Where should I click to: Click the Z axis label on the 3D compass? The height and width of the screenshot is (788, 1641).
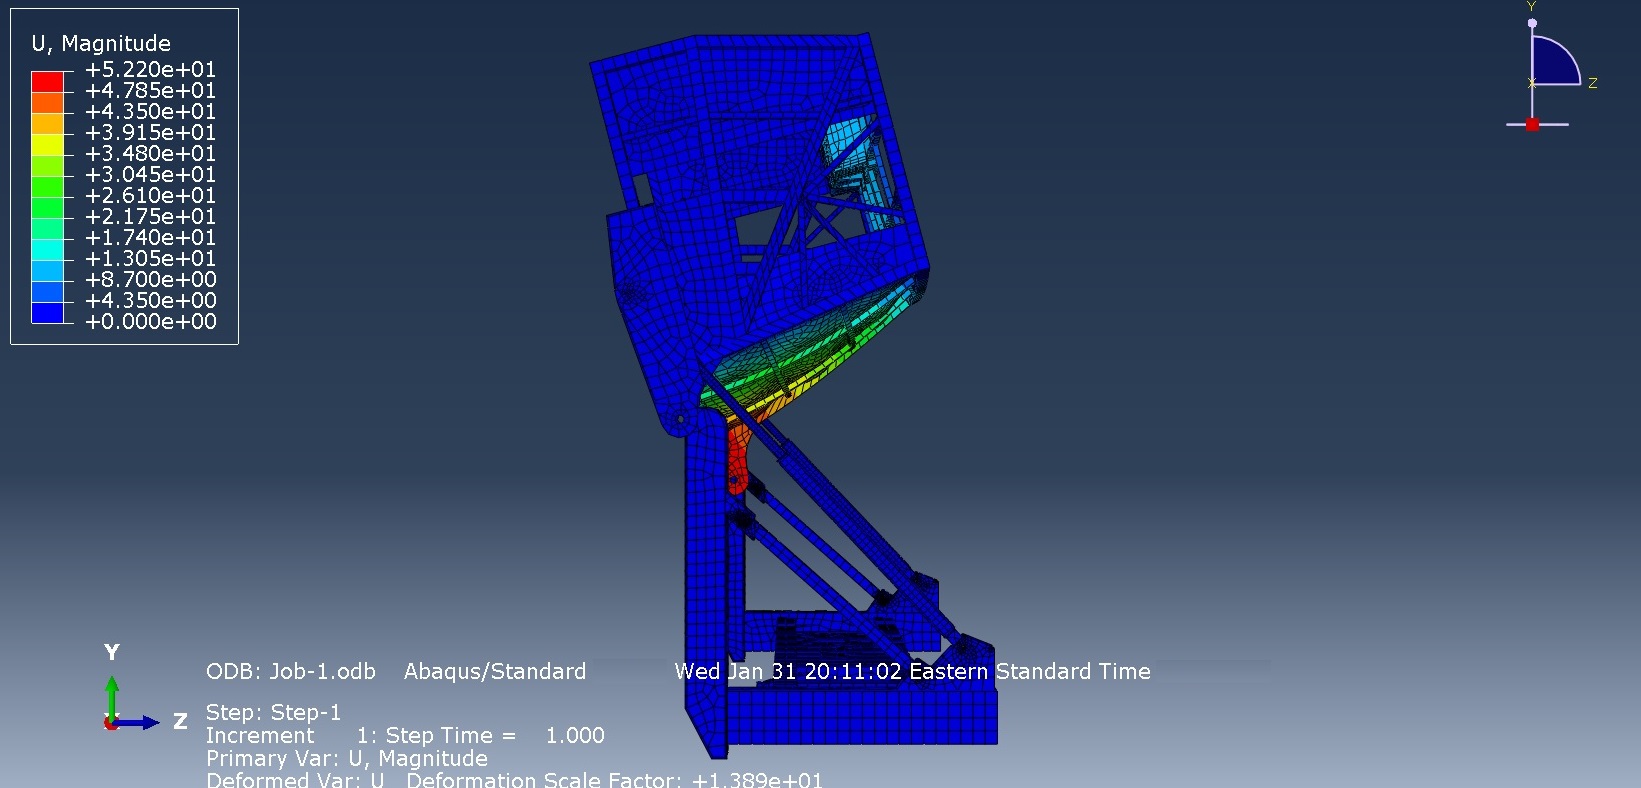click(1592, 83)
